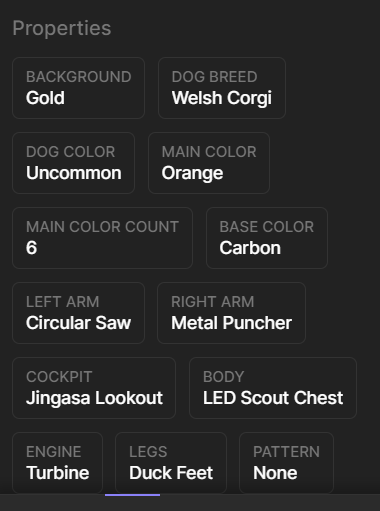Click the Legs Duck Feet card

click(171, 463)
